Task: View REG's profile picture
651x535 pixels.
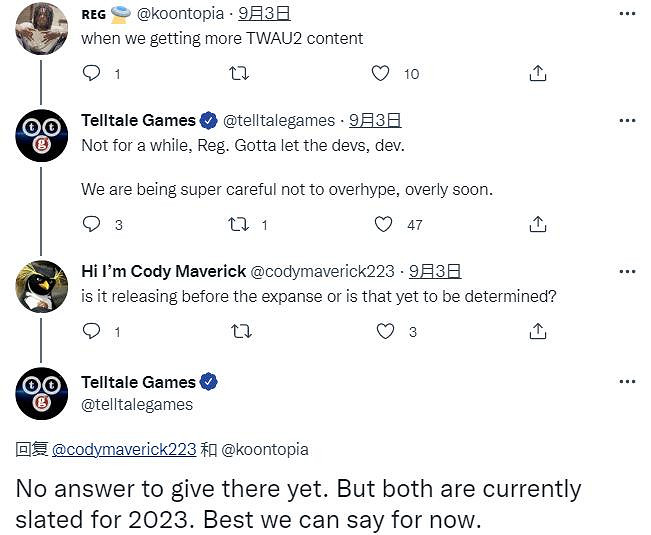Action: point(41,28)
